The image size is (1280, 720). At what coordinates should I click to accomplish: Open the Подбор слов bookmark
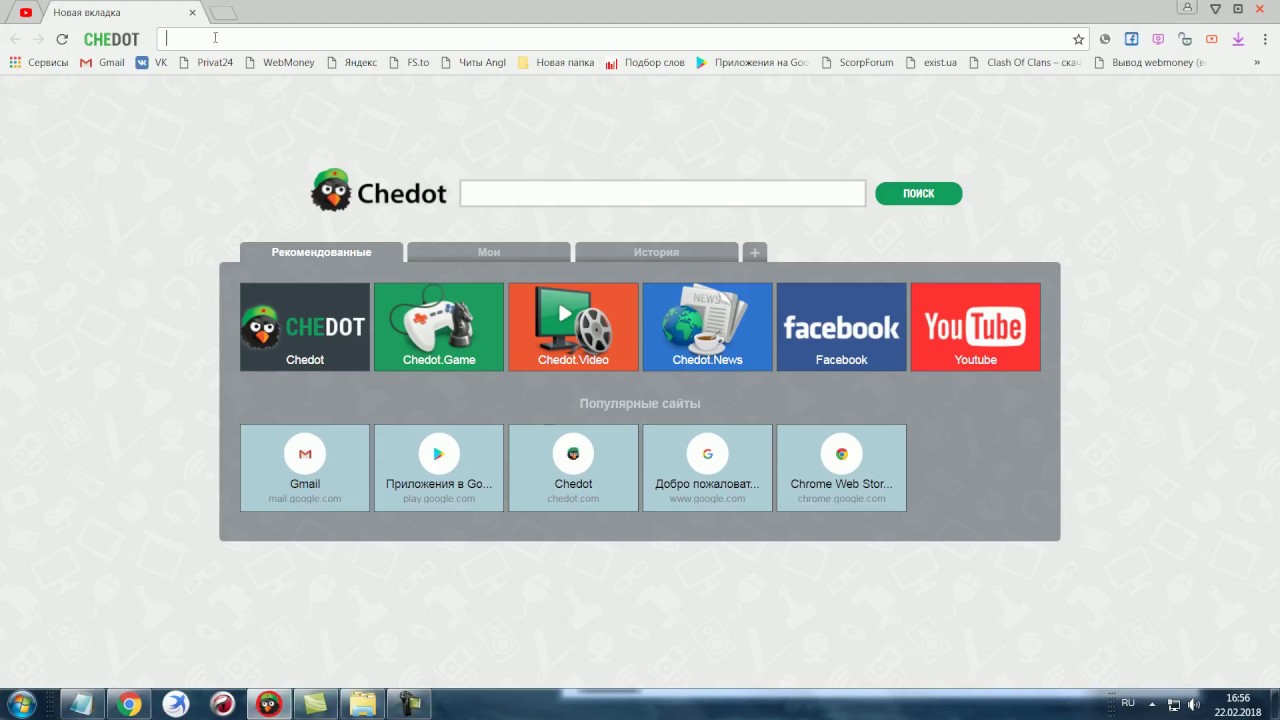tap(645, 62)
